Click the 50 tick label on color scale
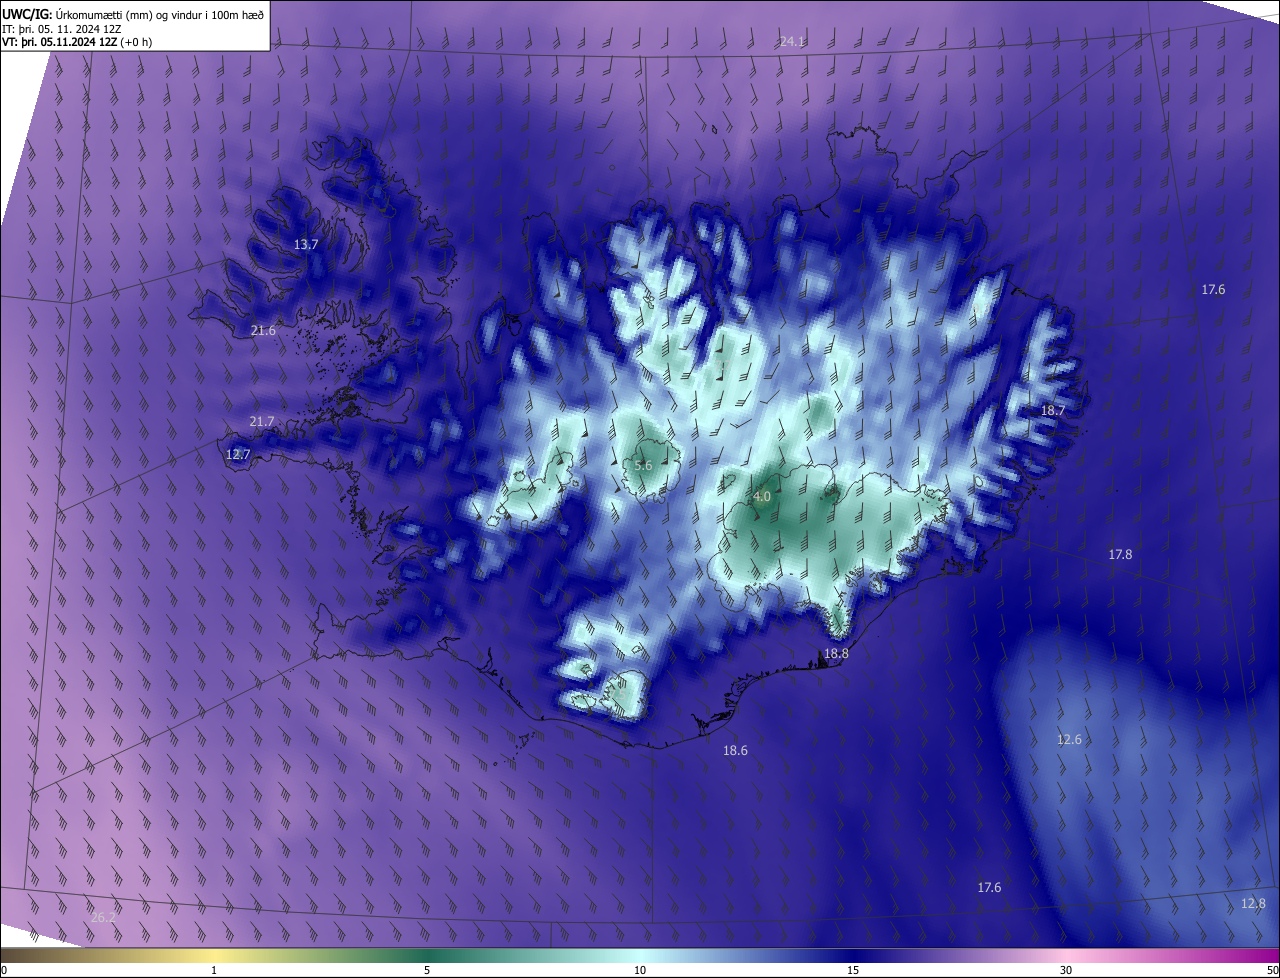 [x=1272, y=971]
